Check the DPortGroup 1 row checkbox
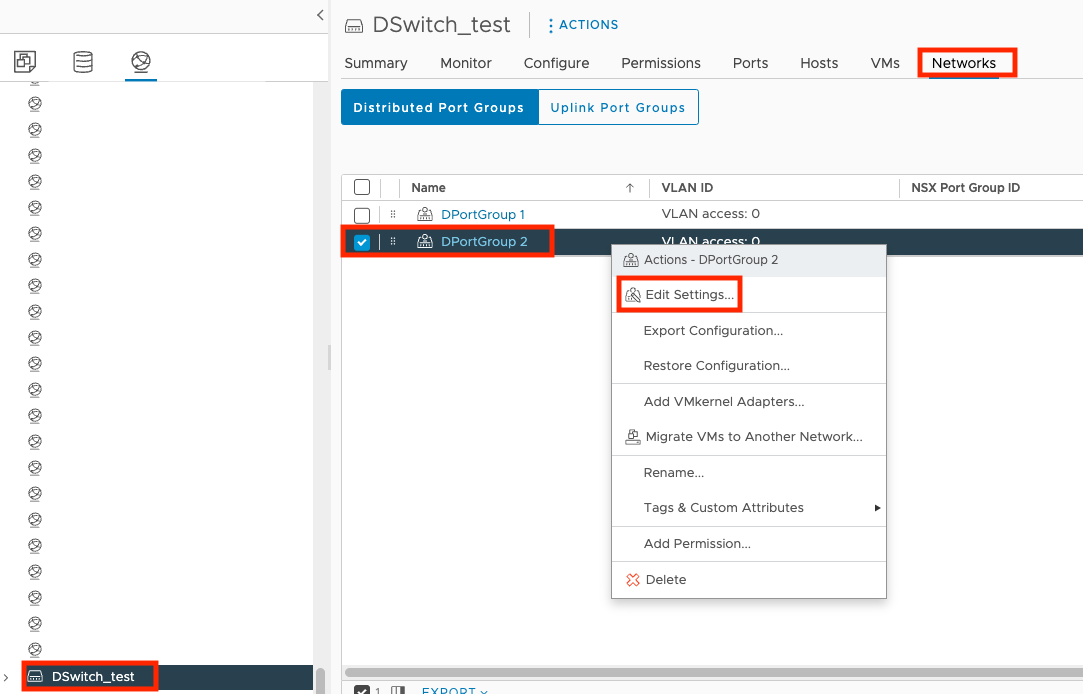Screen dimensions: 1083x694 coord(362,215)
